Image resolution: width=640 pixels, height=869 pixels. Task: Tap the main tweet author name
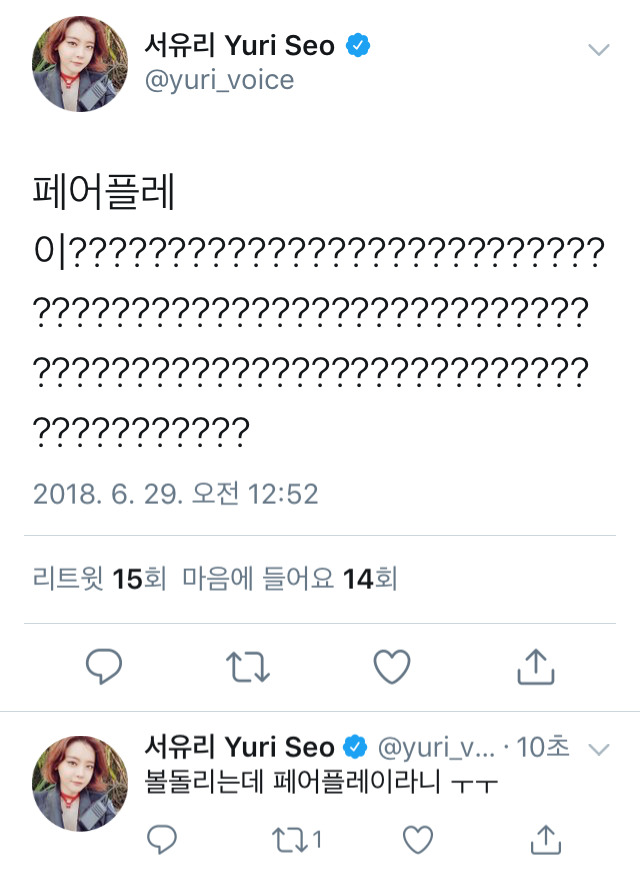[240, 45]
